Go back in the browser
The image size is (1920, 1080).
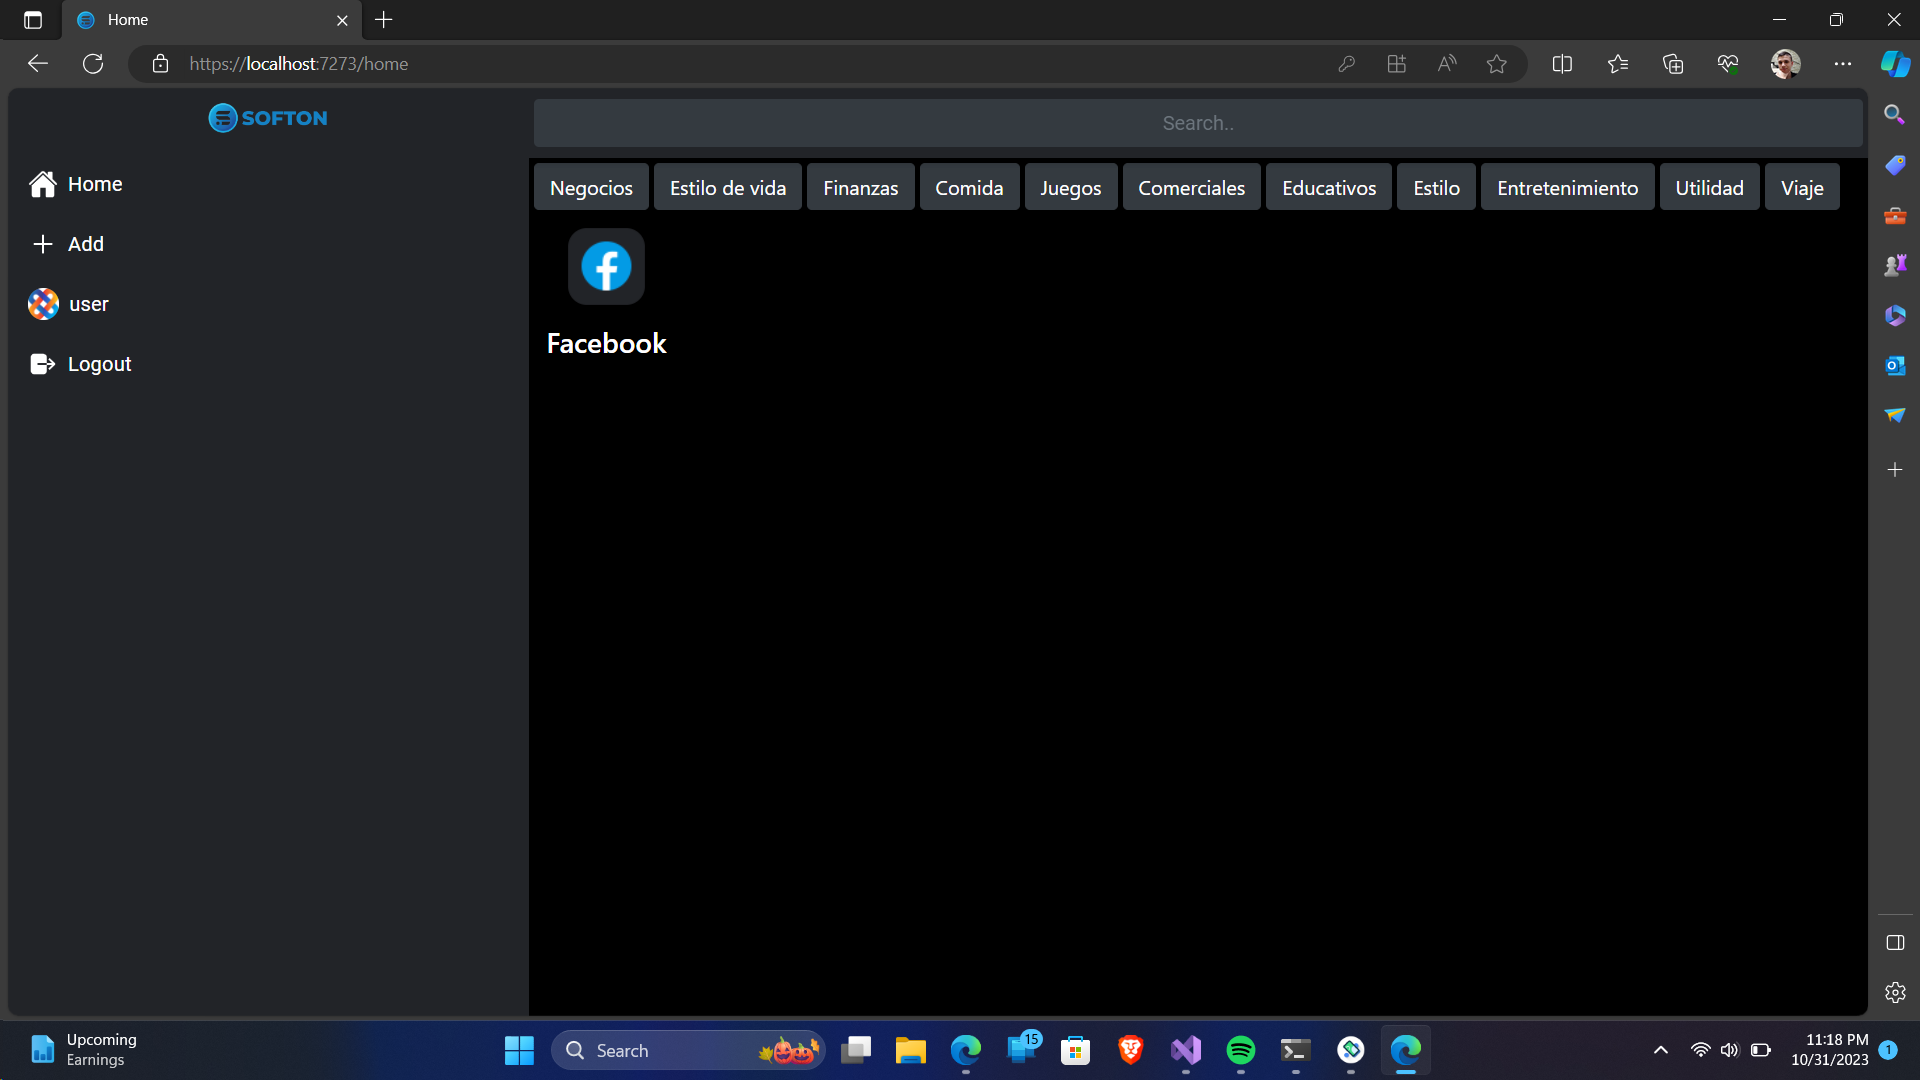pyautogui.click(x=38, y=64)
